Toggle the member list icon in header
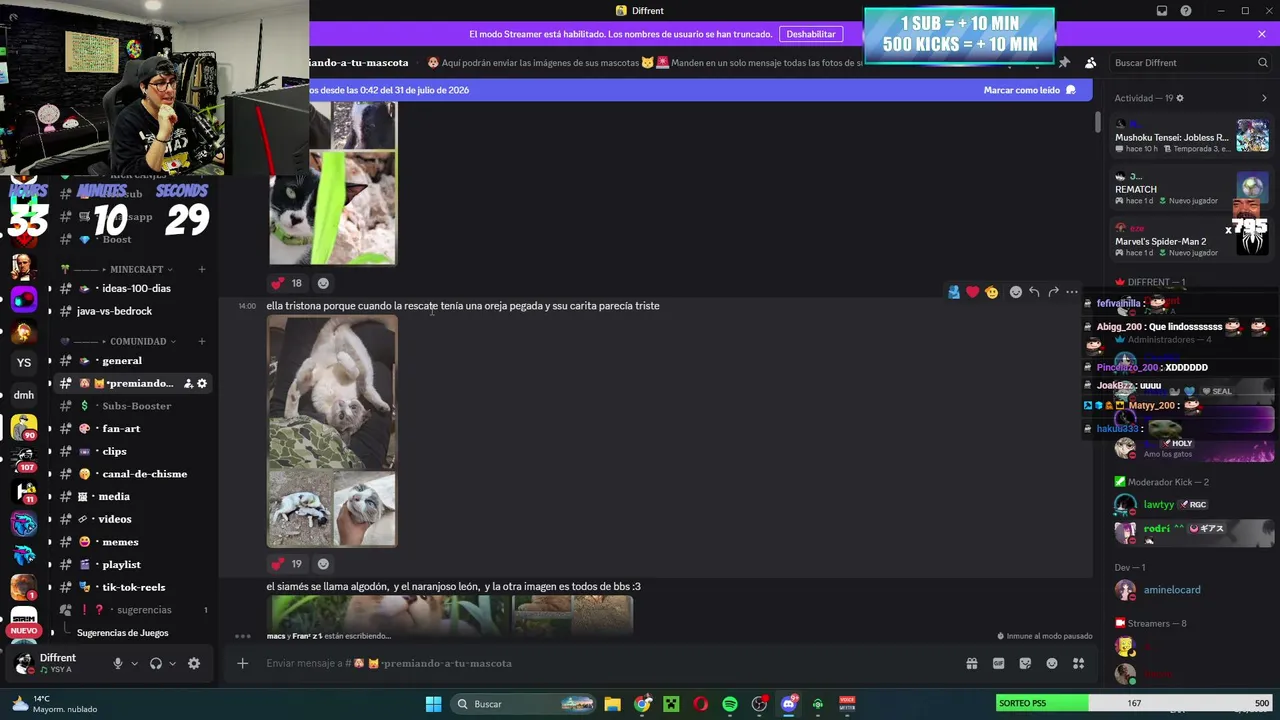 1091,63
